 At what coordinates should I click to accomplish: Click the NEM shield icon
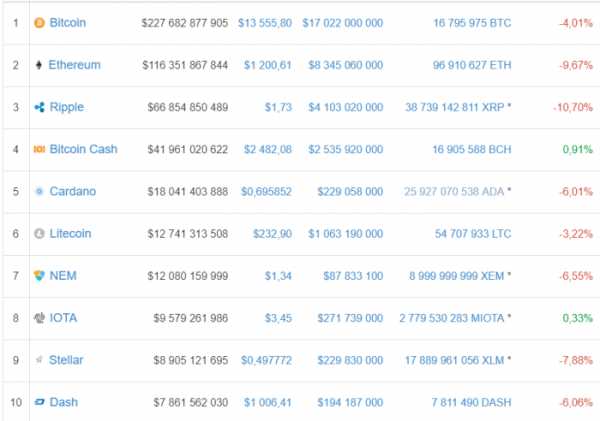point(39,276)
